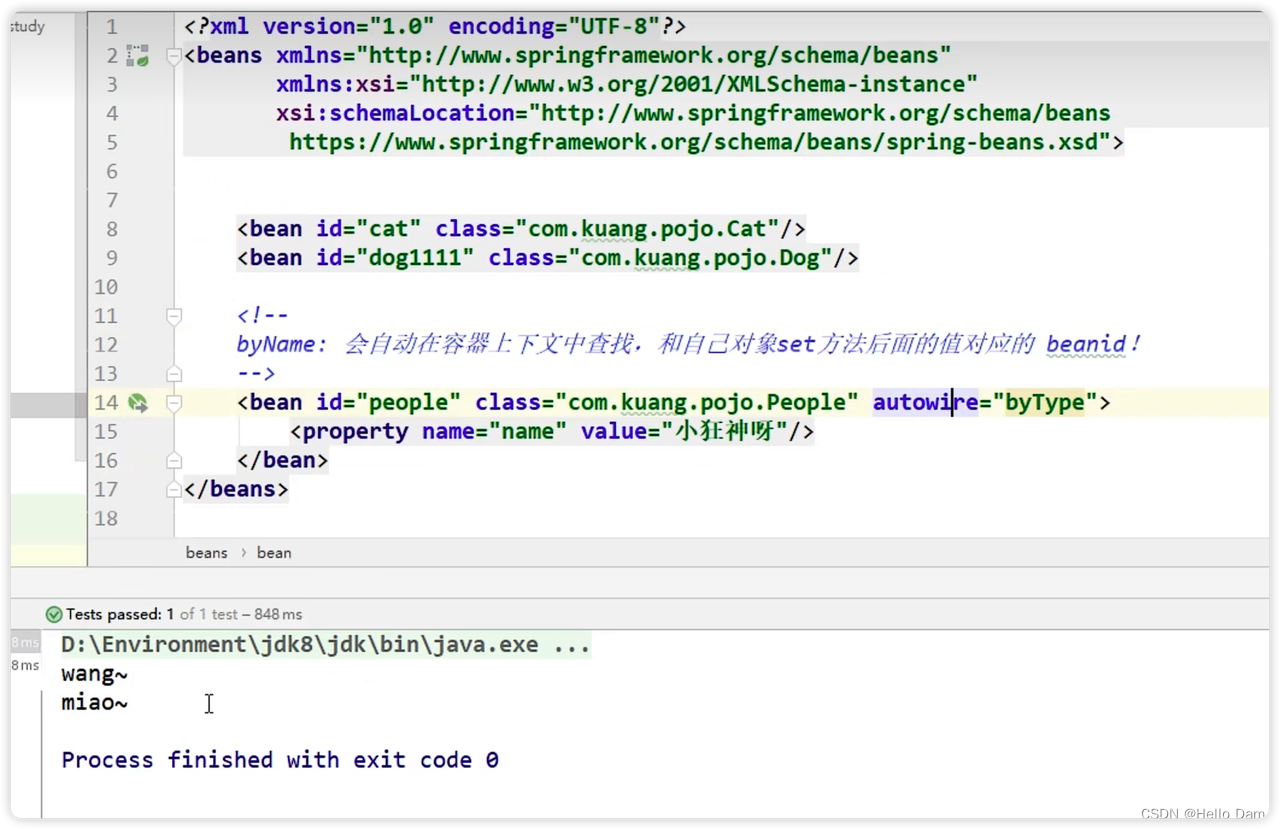Click the byName comment text on line 12

tap(688, 345)
